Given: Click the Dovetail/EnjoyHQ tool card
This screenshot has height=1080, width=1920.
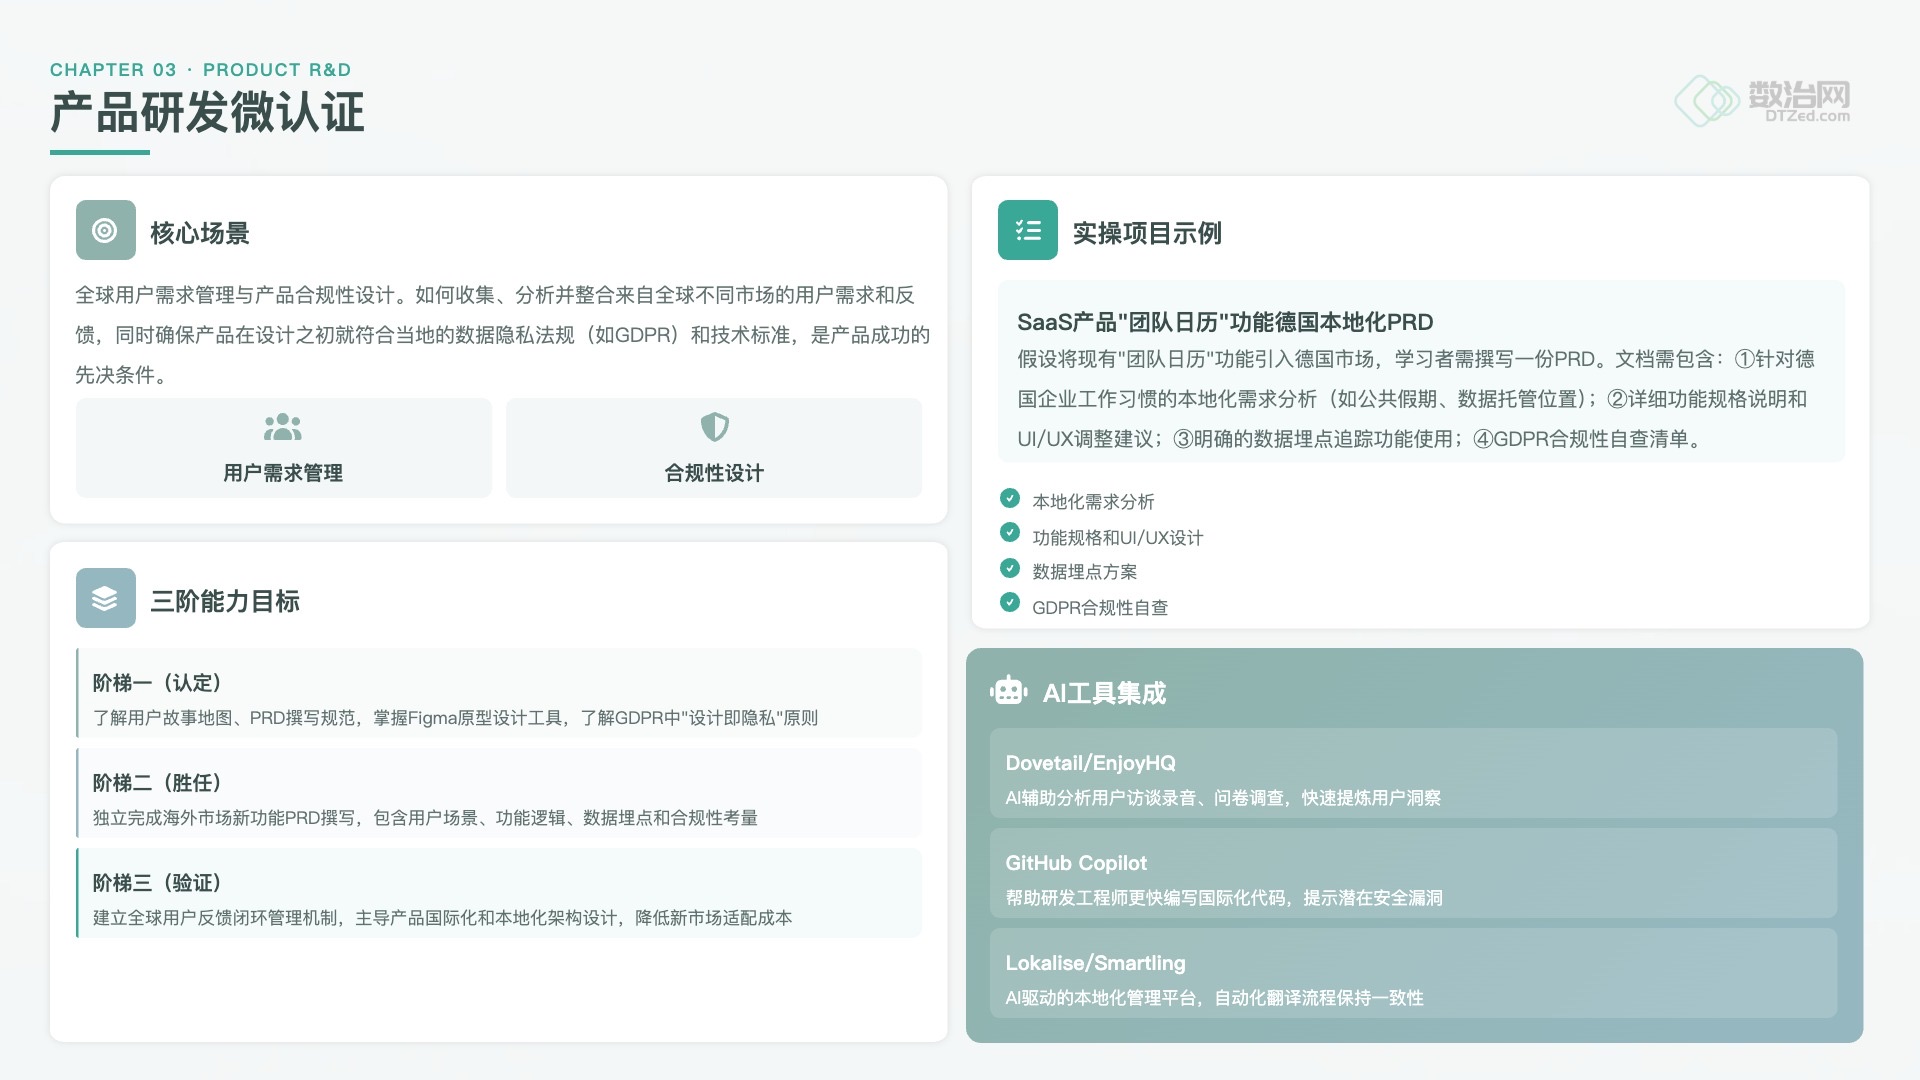Looking at the screenshot, I should tap(1413, 773).
